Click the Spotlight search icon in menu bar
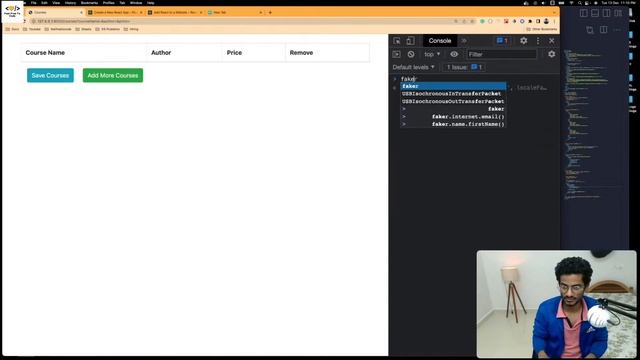The height and width of the screenshot is (360, 640). [x=580, y=3]
